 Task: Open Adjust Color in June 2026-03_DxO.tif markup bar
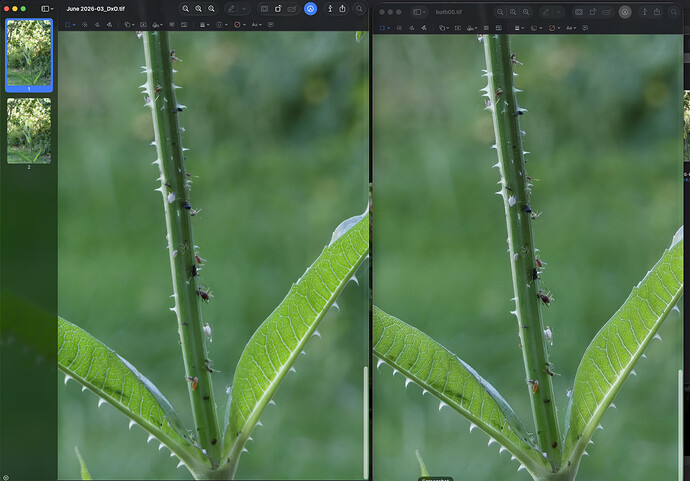(172, 25)
